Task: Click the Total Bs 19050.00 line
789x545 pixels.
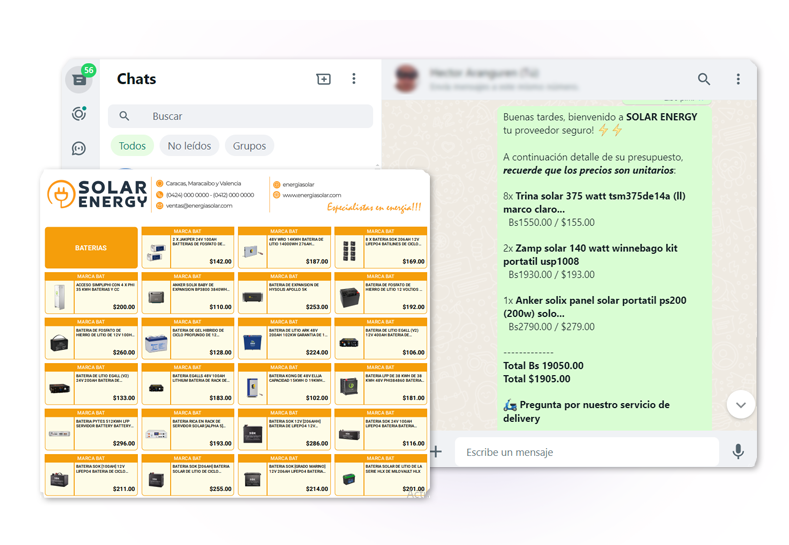Action: click(x=543, y=365)
